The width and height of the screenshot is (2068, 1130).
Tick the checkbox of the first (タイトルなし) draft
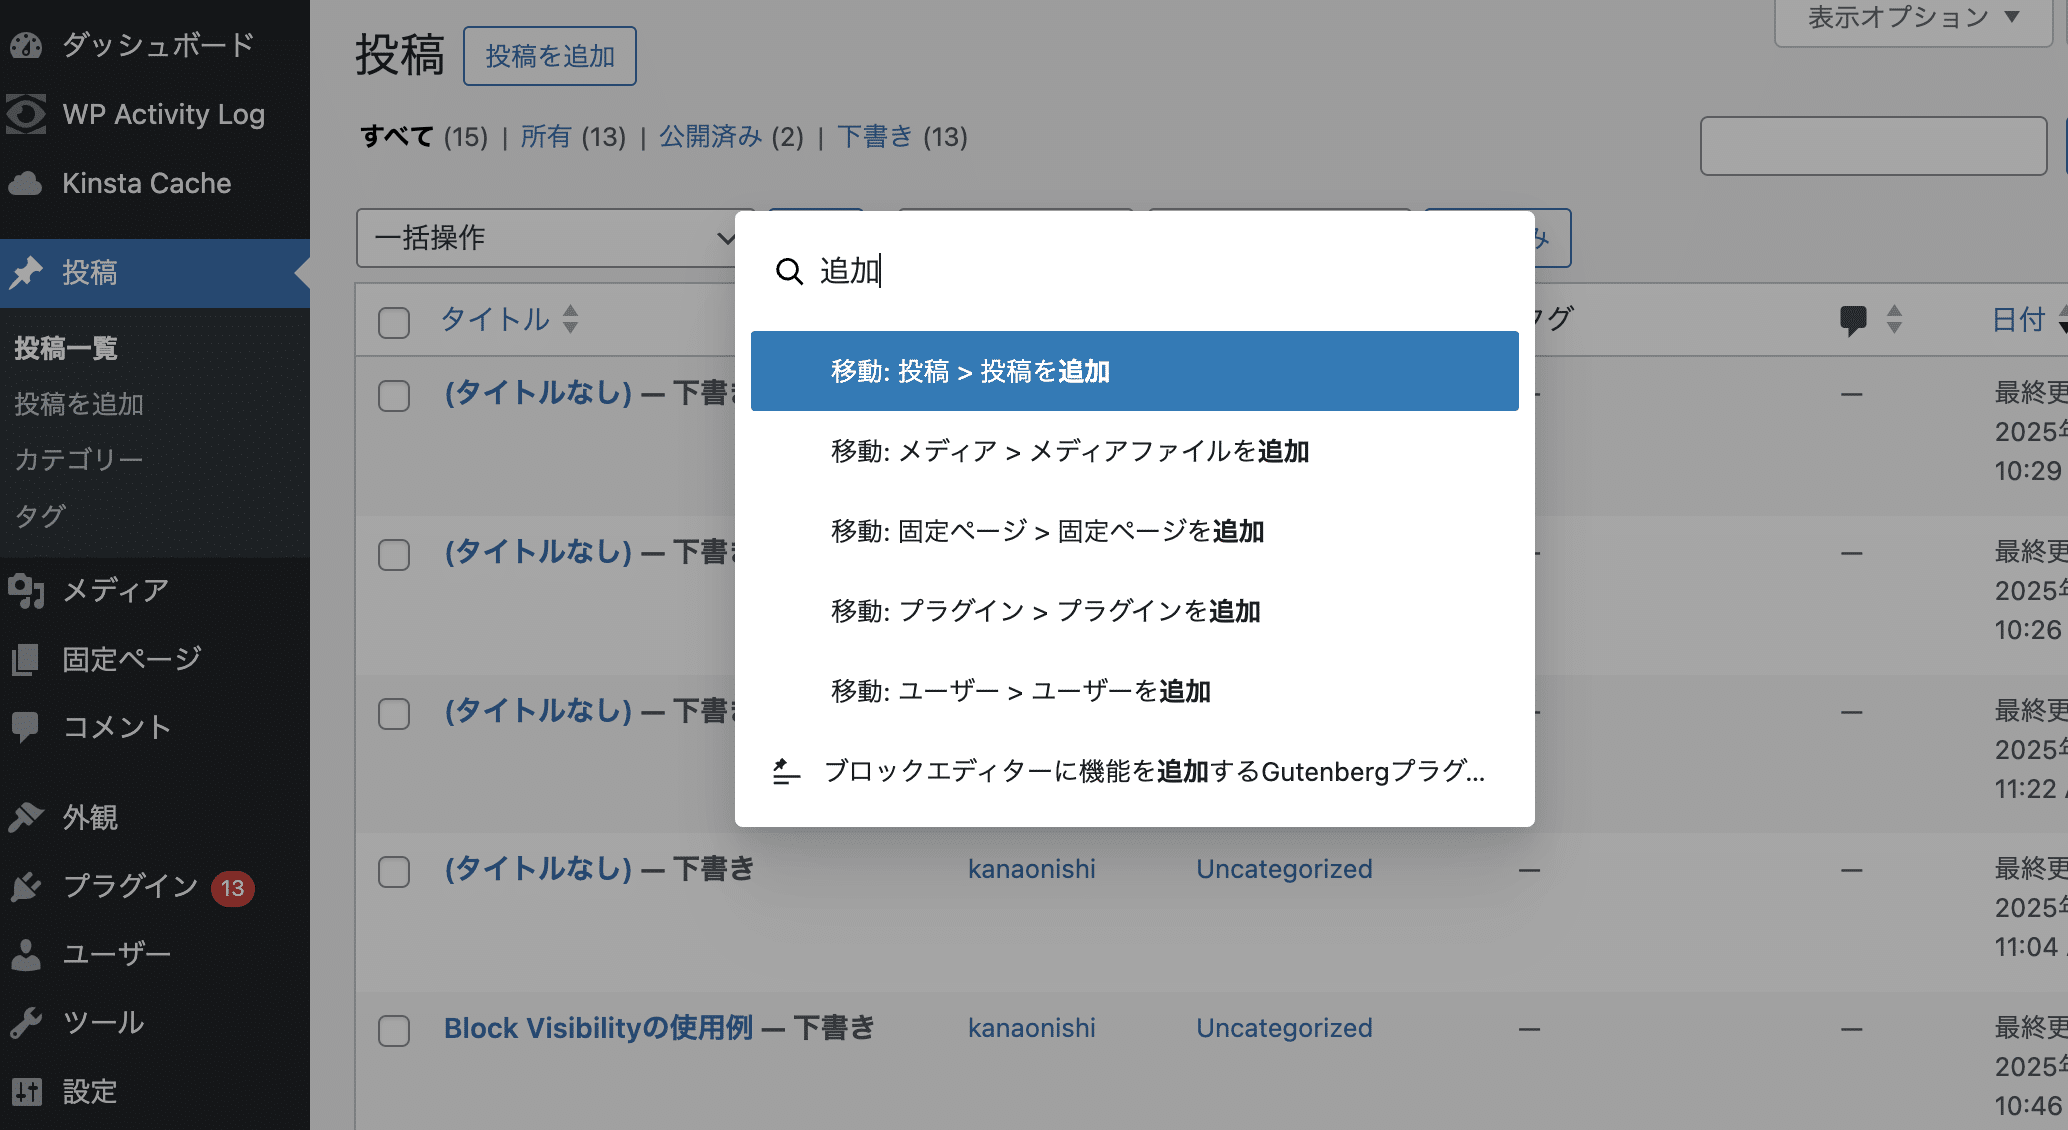tap(393, 396)
